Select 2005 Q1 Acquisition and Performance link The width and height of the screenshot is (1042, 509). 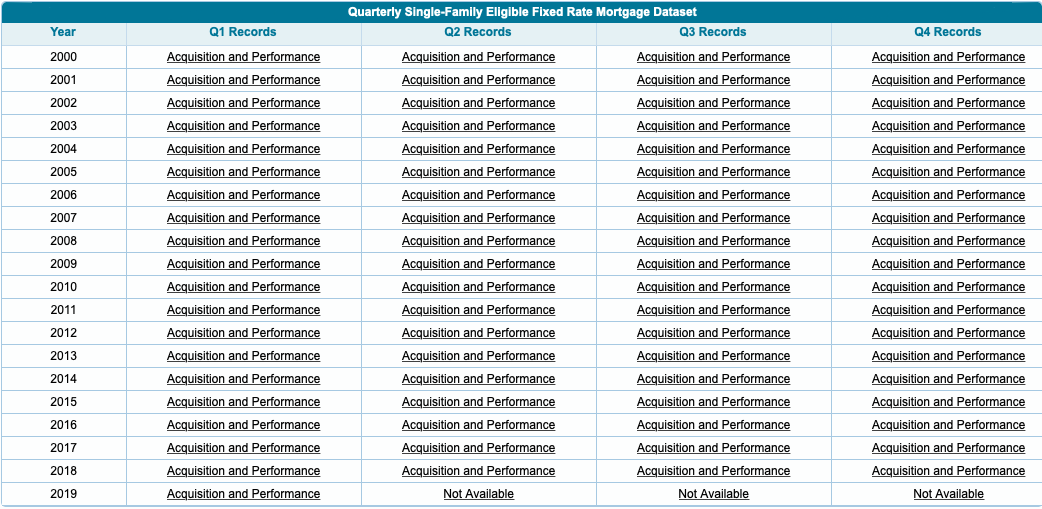[x=243, y=172]
